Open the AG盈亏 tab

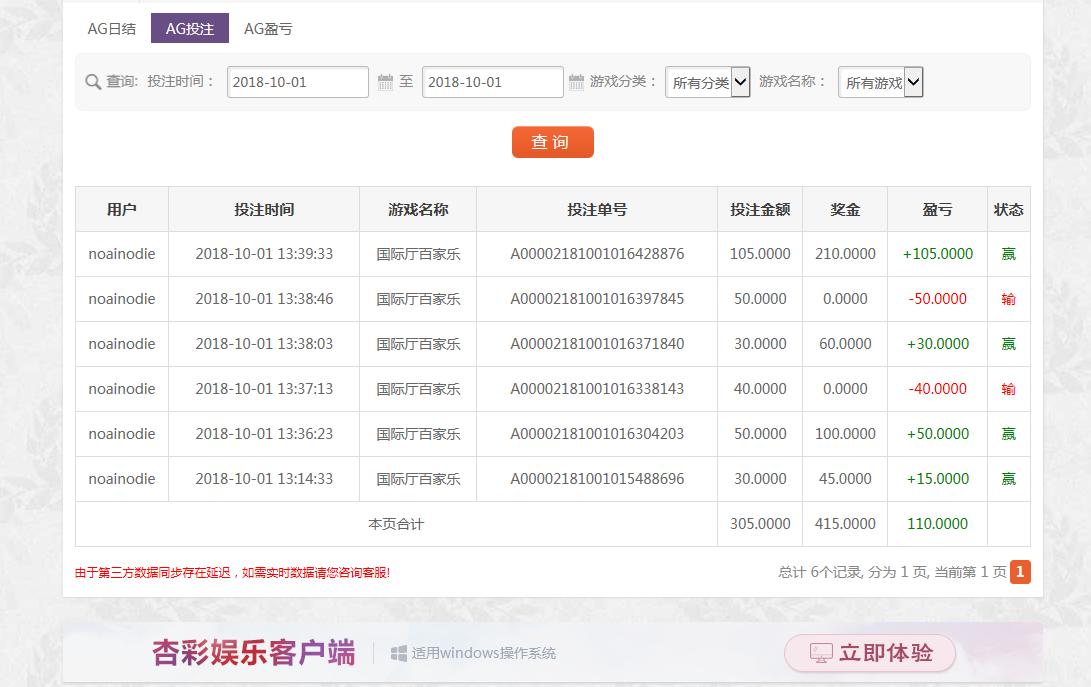tap(268, 29)
